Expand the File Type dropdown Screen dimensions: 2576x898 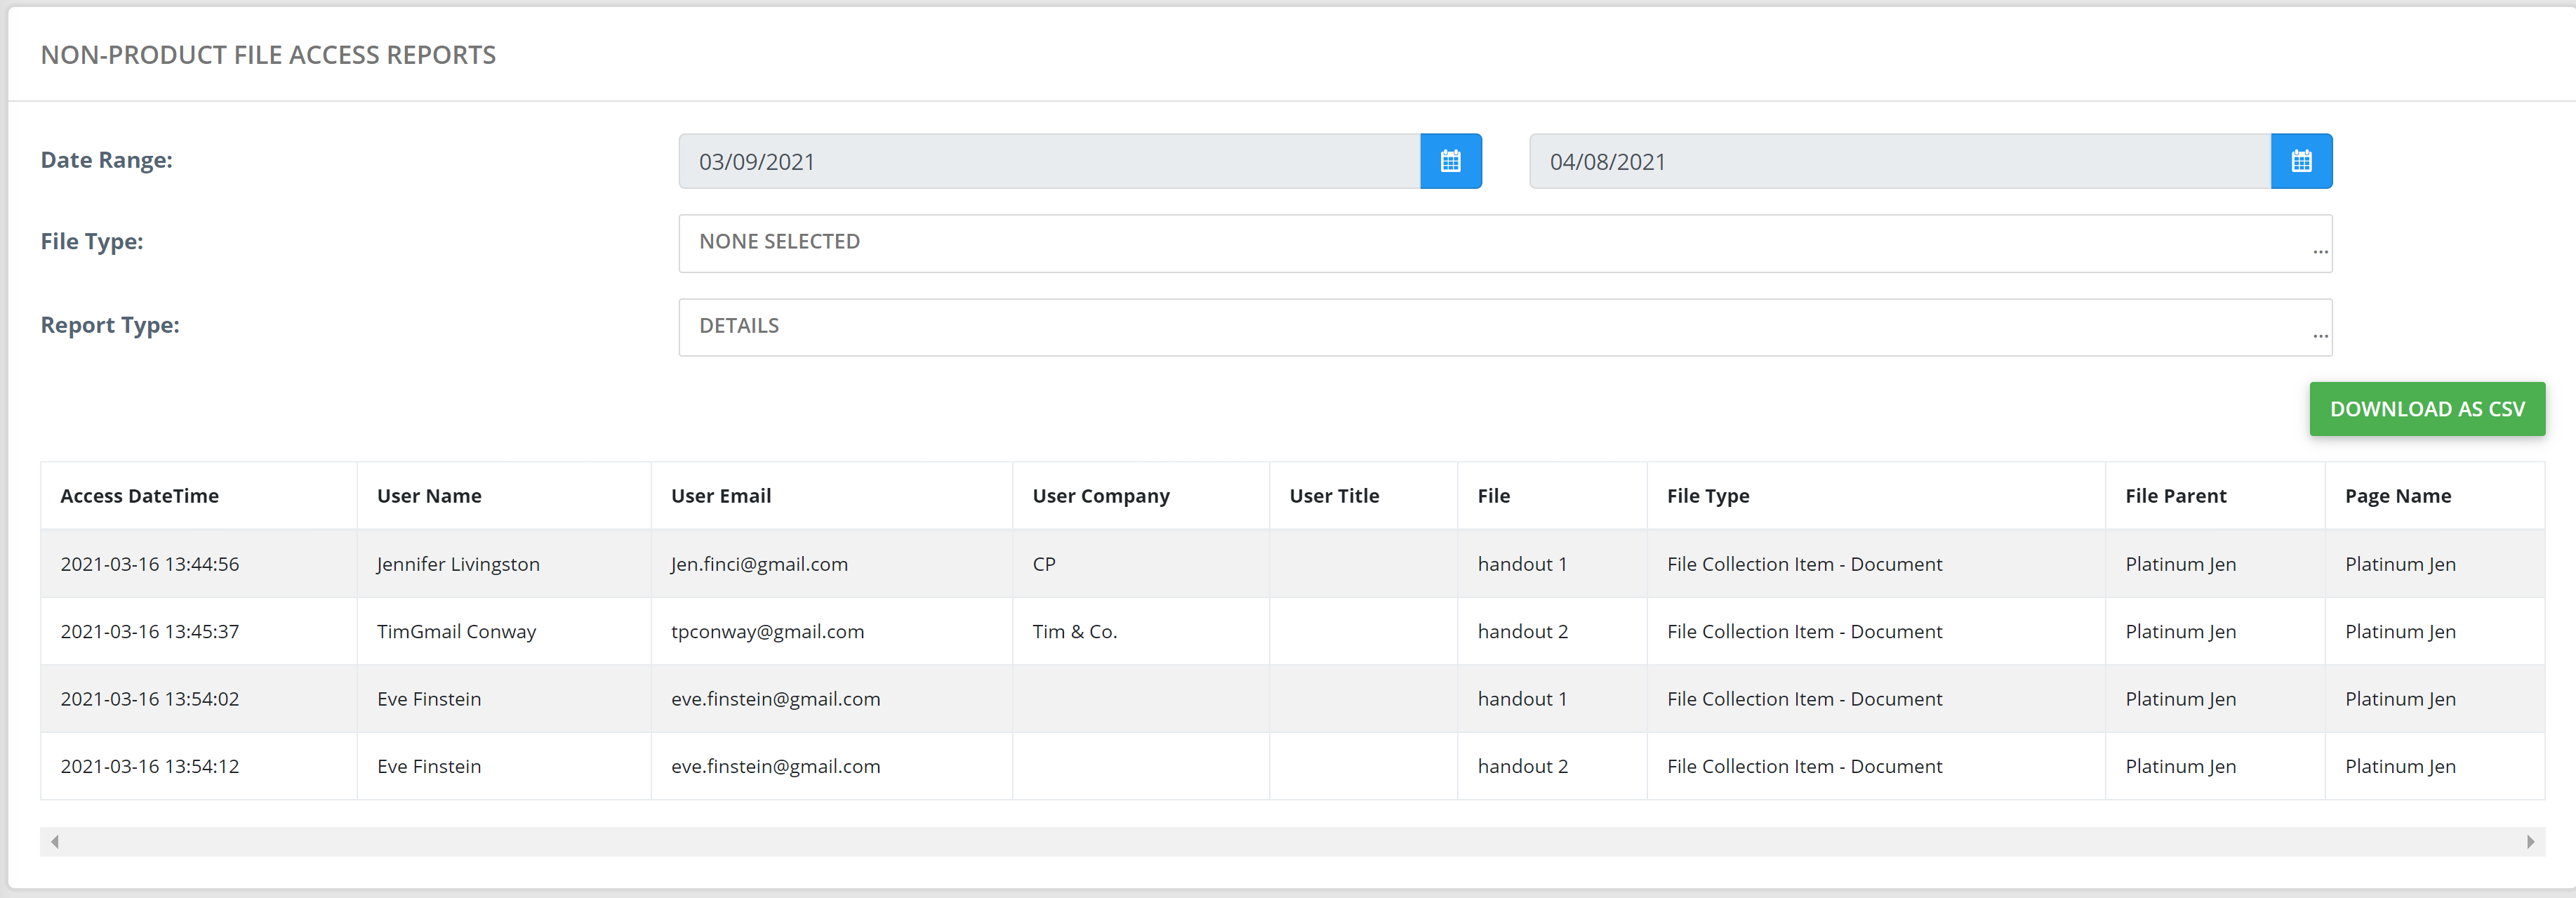point(1504,243)
